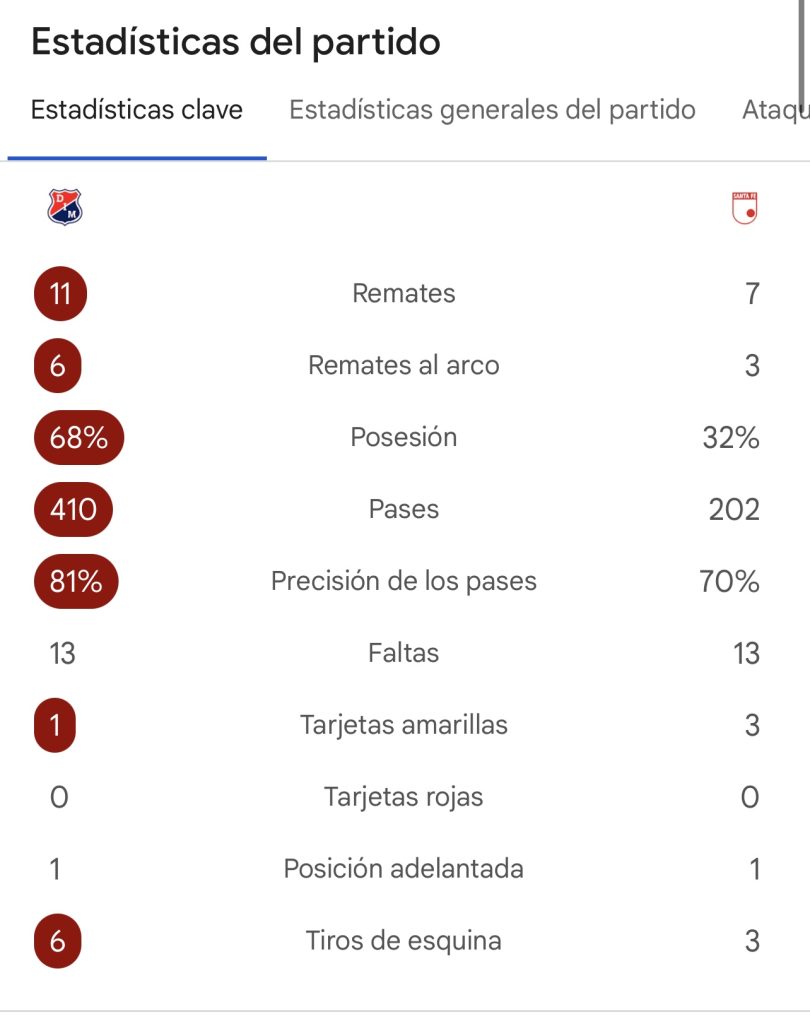The image size is (810, 1024).
Task: Tap the 410 Pases badge
Action: coord(73,509)
